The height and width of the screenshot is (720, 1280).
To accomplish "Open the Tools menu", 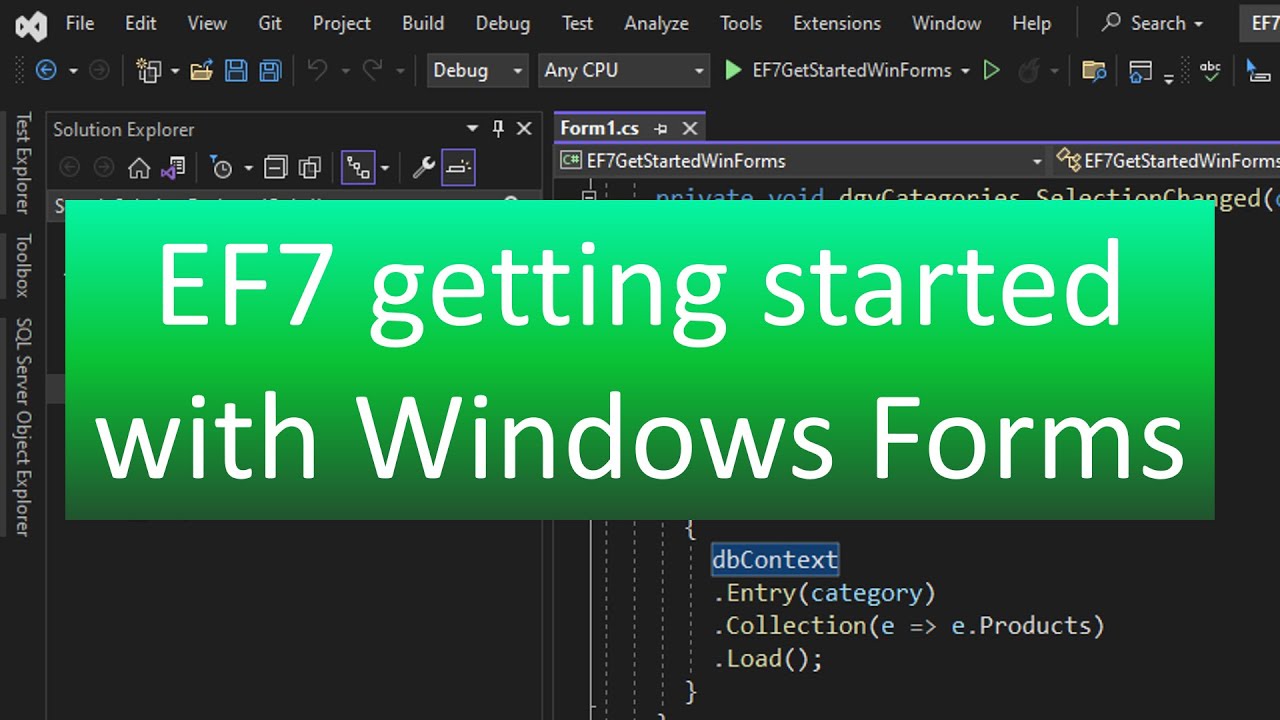I will tap(740, 23).
